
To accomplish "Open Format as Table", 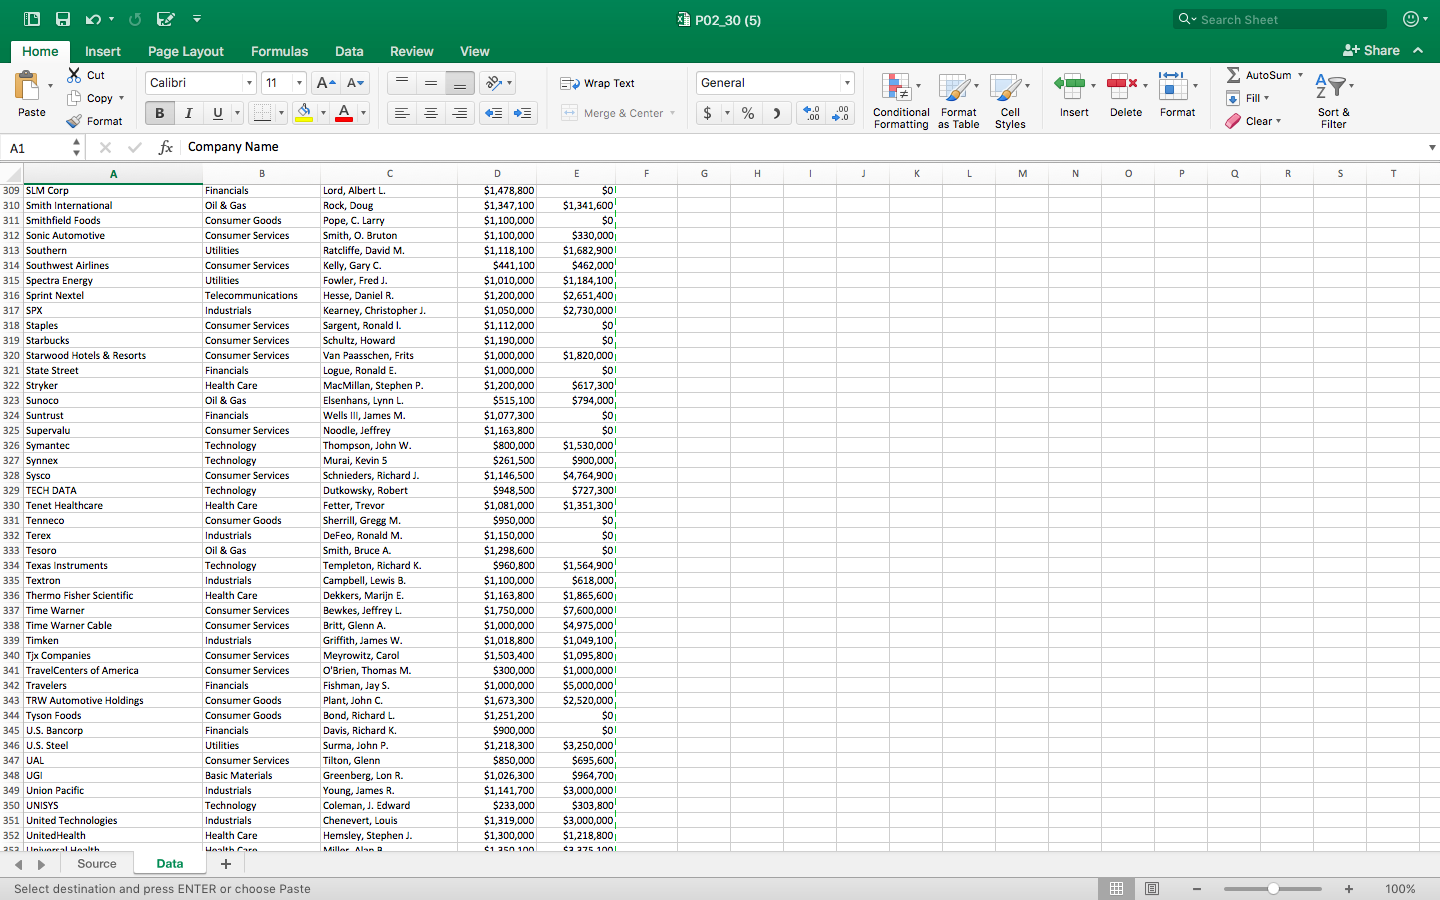I will pos(958,100).
